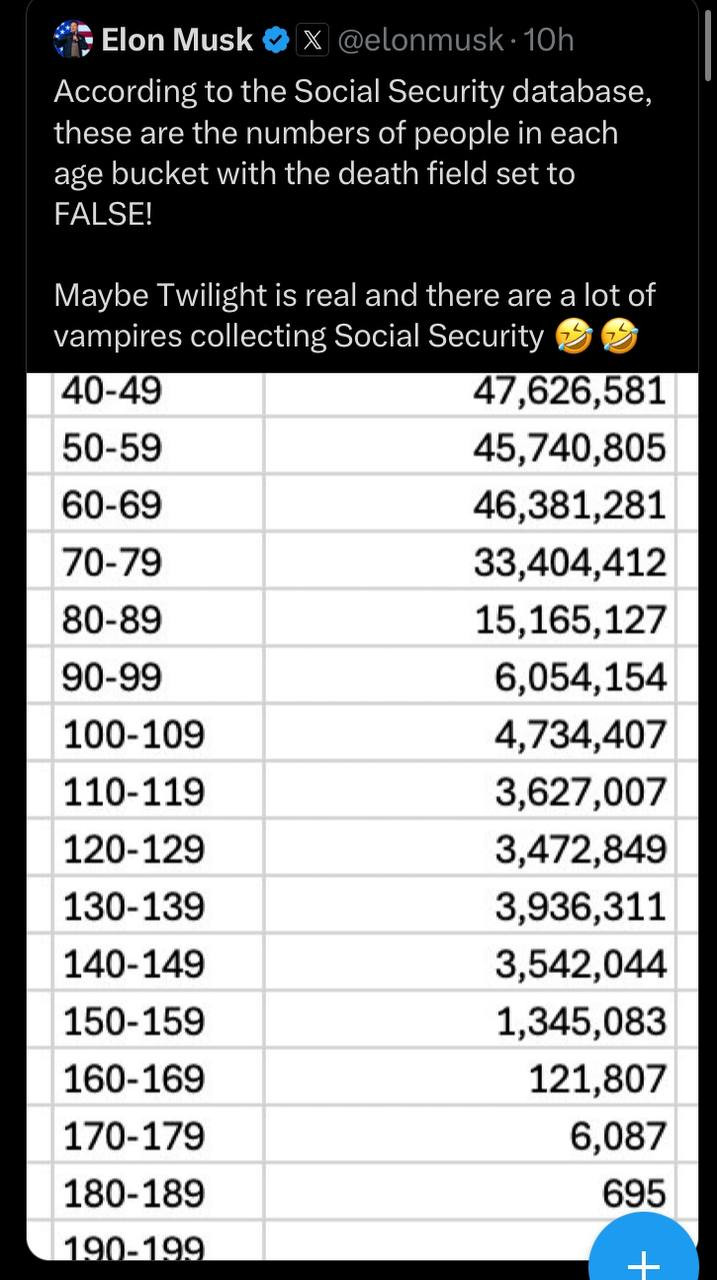The height and width of the screenshot is (1280, 717).
Task: Select the 6,054,154 value for 90-99
Action: coord(580,678)
